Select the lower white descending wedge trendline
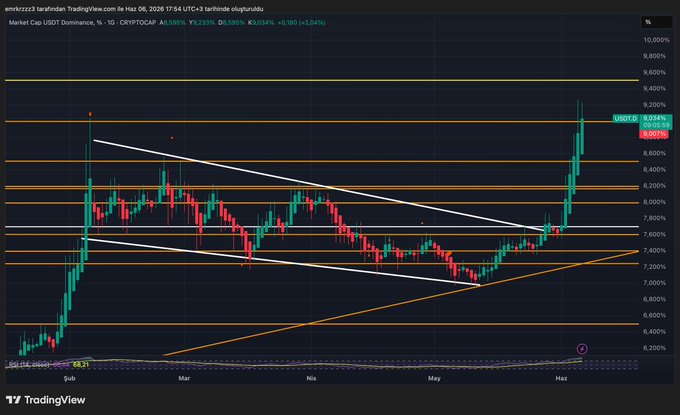The image size is (680, 415). click(x=280, y=261)
